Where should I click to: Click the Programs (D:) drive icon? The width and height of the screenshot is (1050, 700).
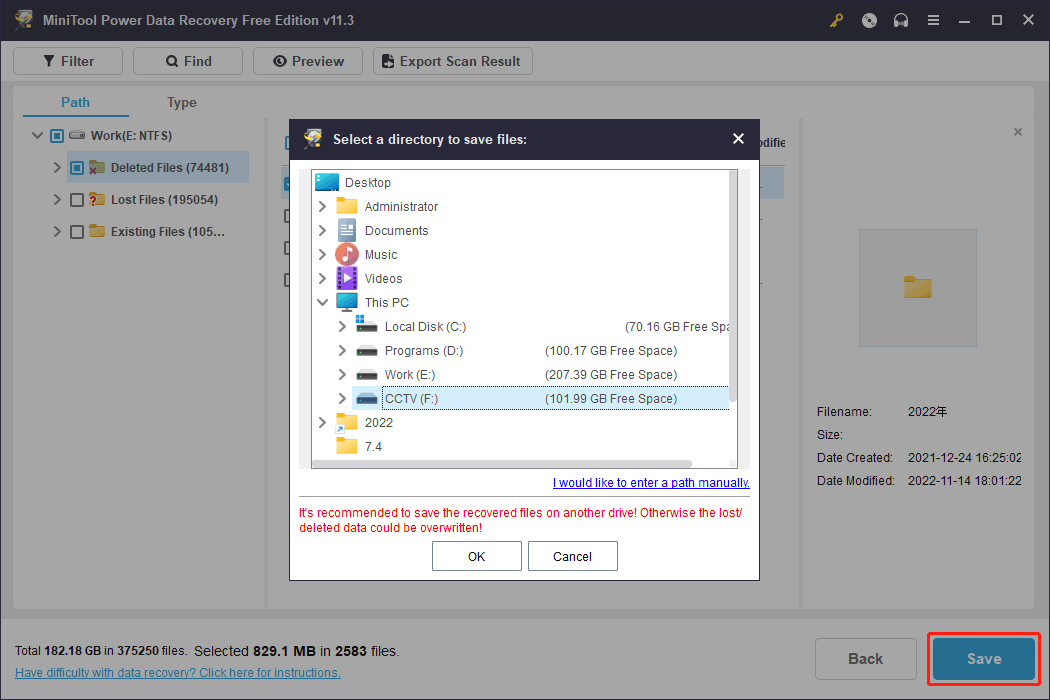[366, 351]
